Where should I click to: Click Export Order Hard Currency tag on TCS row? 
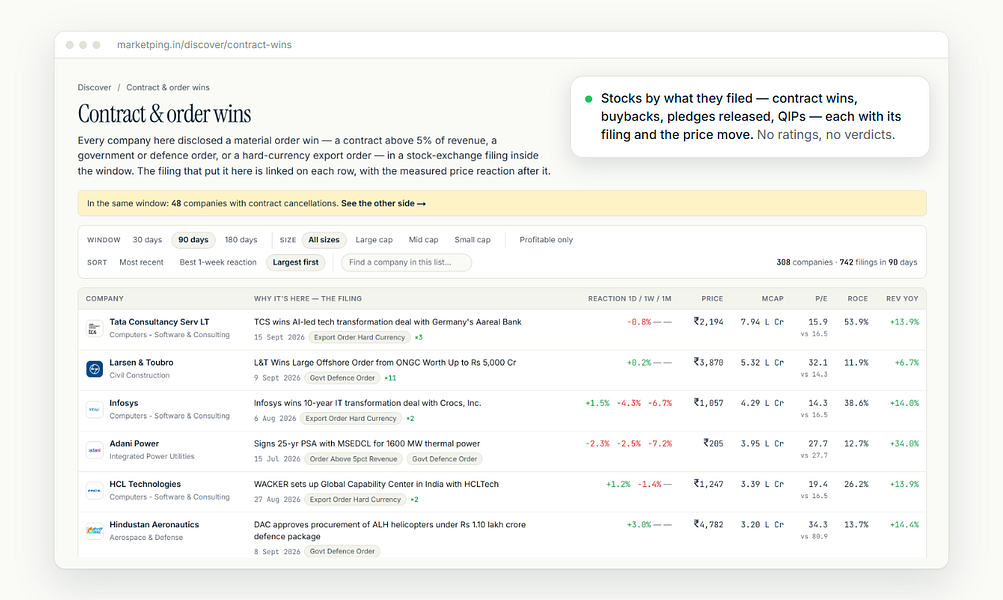pos(359,337)
